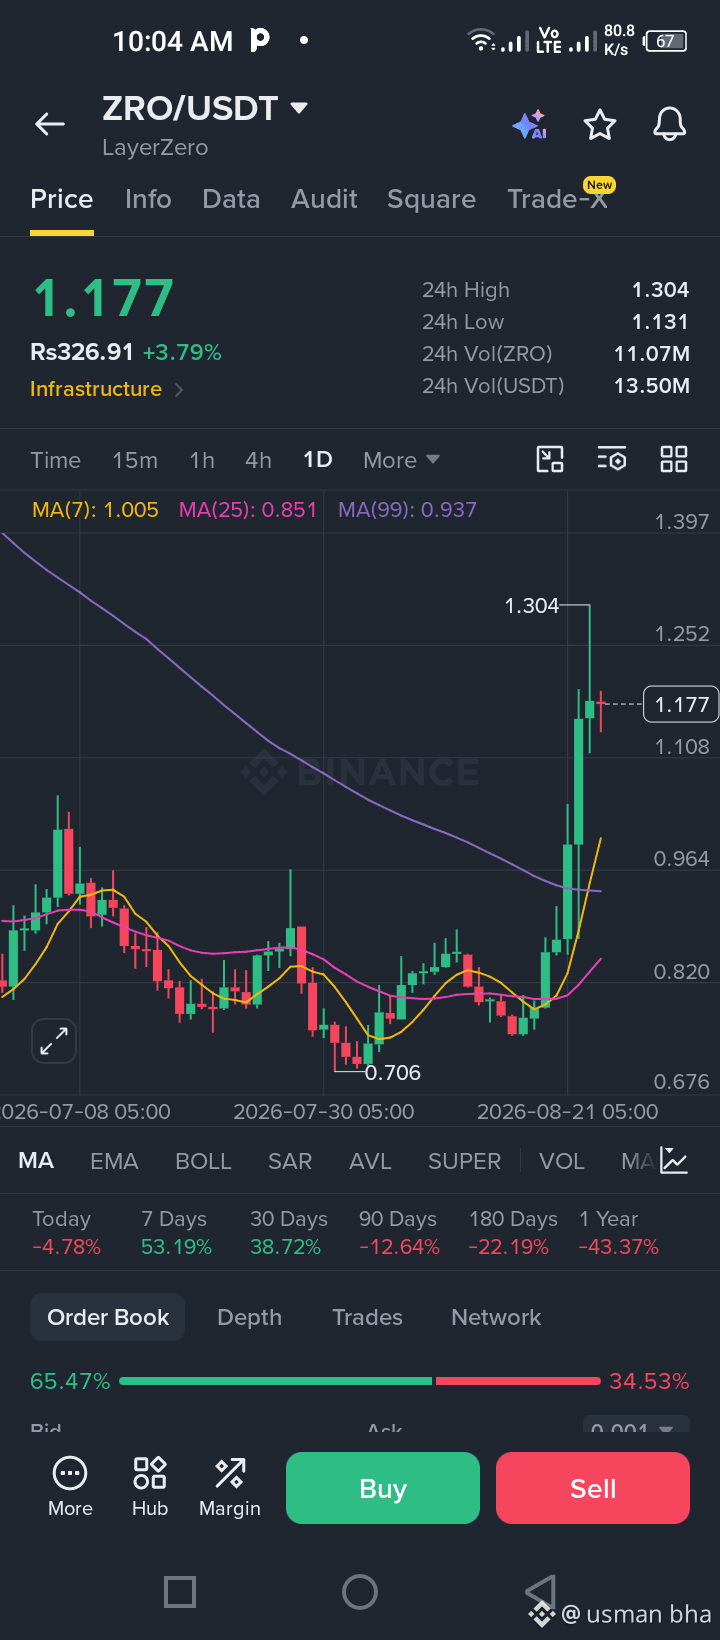Tap Android recent apps square button
This screenshot has height=1640, width=720.
180,1591
